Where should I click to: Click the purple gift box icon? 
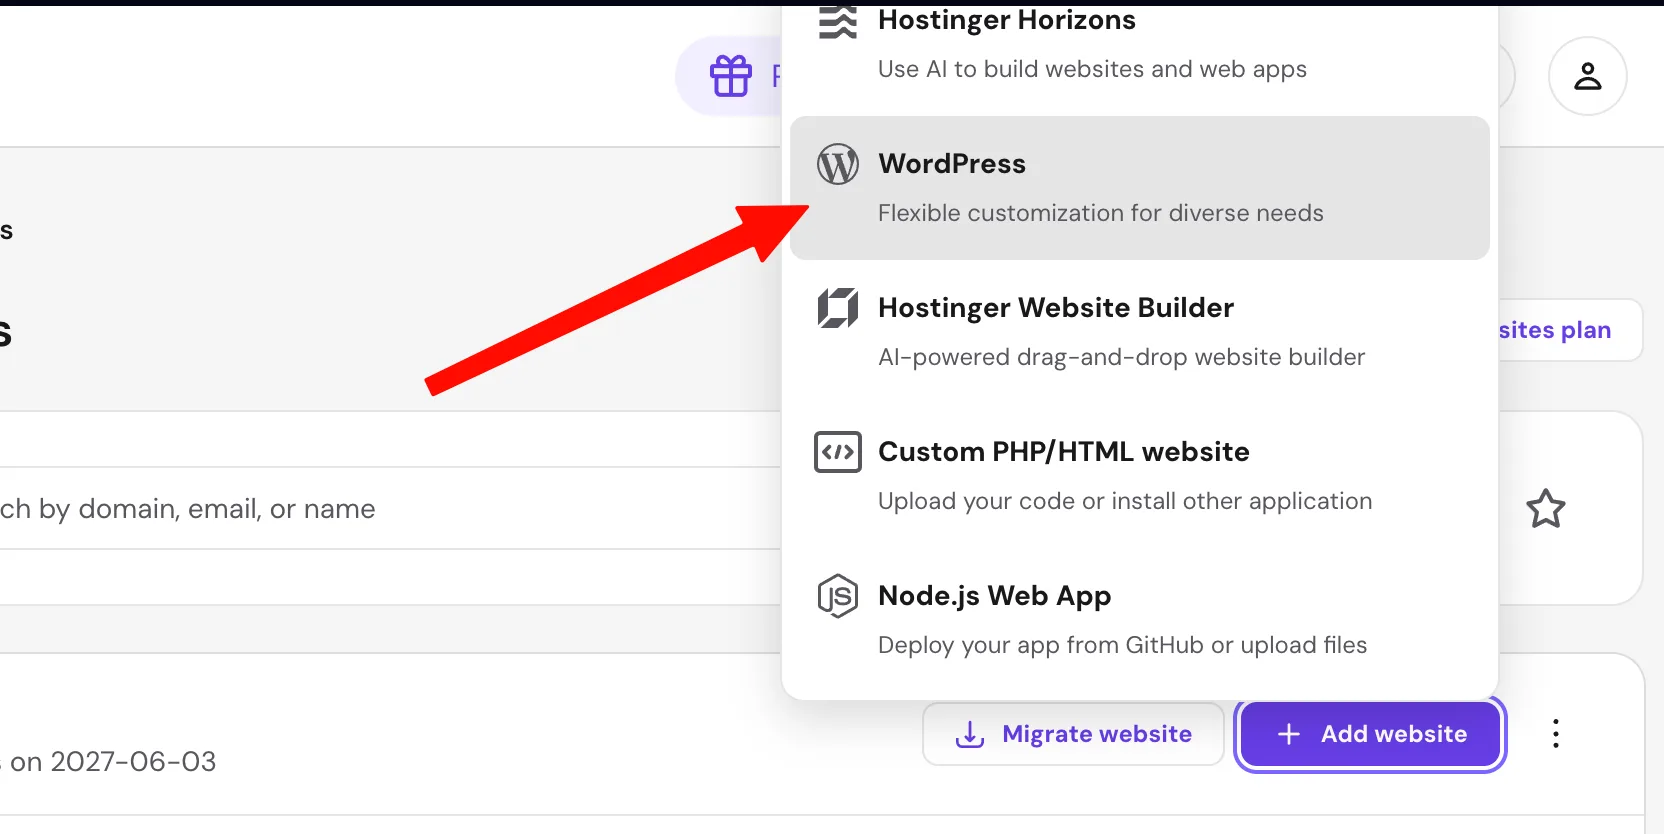coord(731,76)
